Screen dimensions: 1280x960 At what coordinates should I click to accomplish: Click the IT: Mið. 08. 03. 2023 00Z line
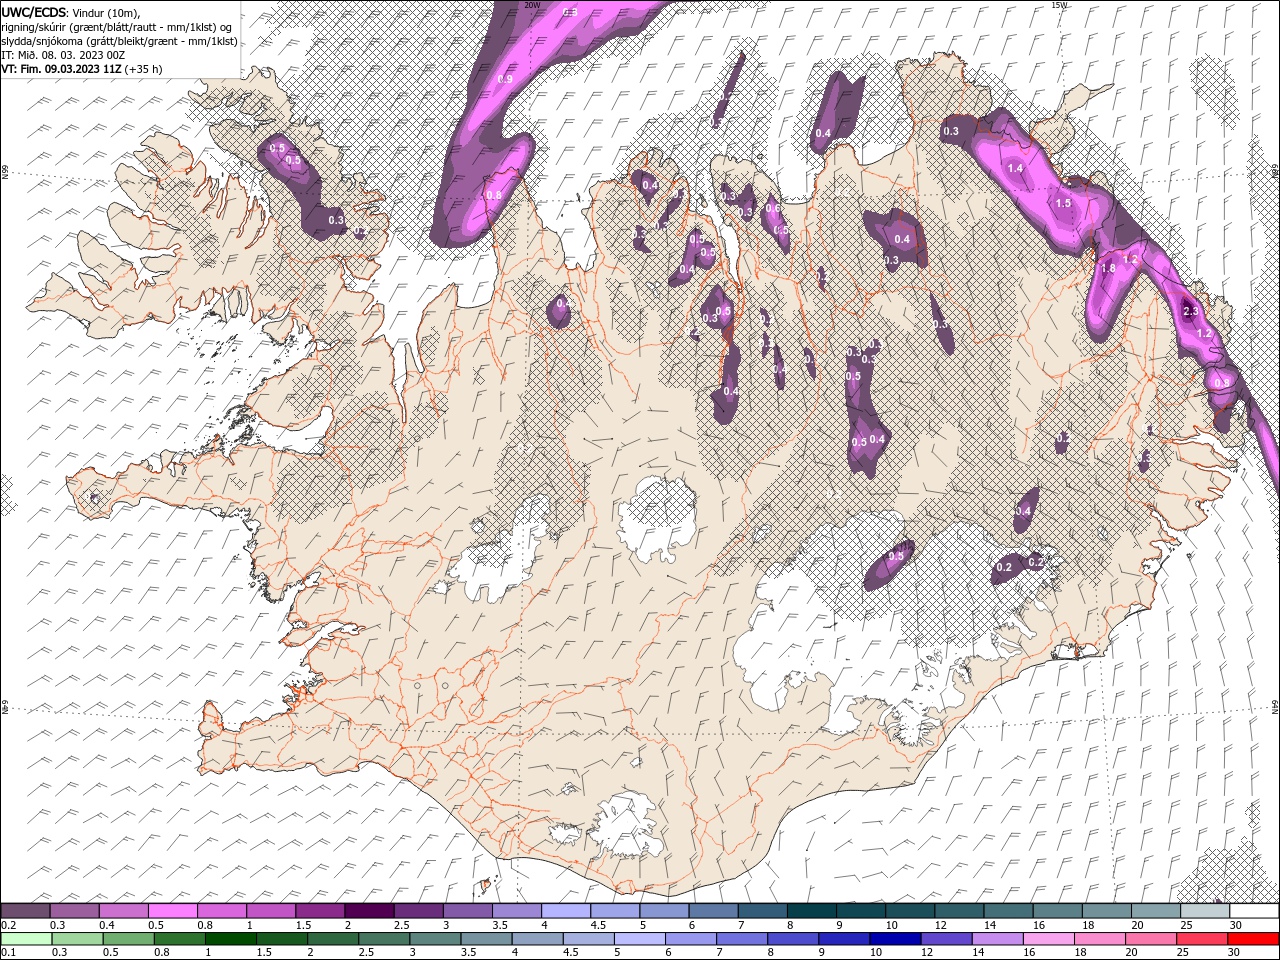(x=63, y=55)
